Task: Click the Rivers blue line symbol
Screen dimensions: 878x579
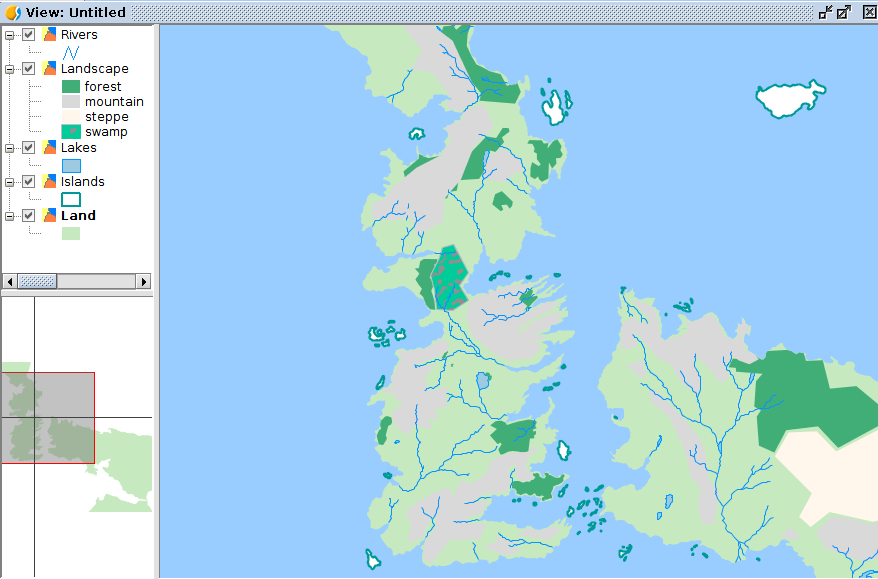Action: click(71, 52)
